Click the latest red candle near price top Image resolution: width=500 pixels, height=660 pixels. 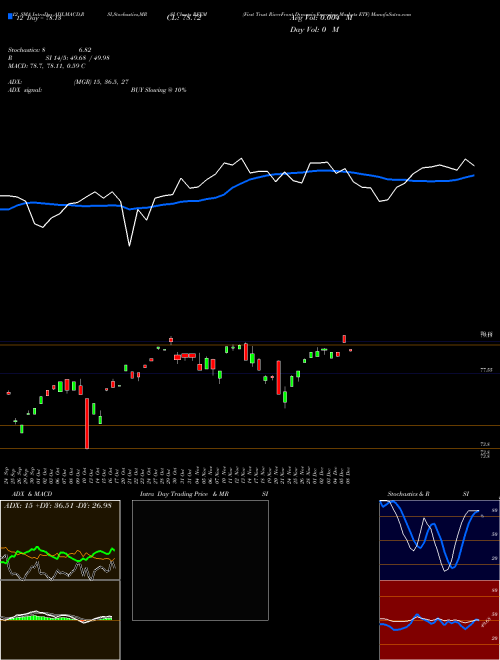(344, 339)
